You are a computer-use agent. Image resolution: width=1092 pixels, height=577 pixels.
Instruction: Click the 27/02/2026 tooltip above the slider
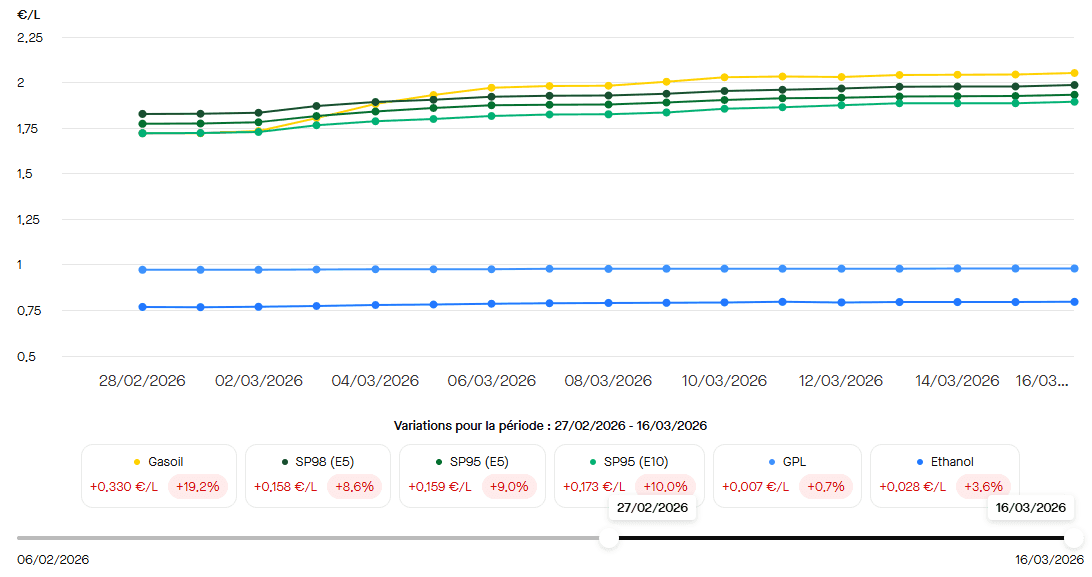(652, 508)
